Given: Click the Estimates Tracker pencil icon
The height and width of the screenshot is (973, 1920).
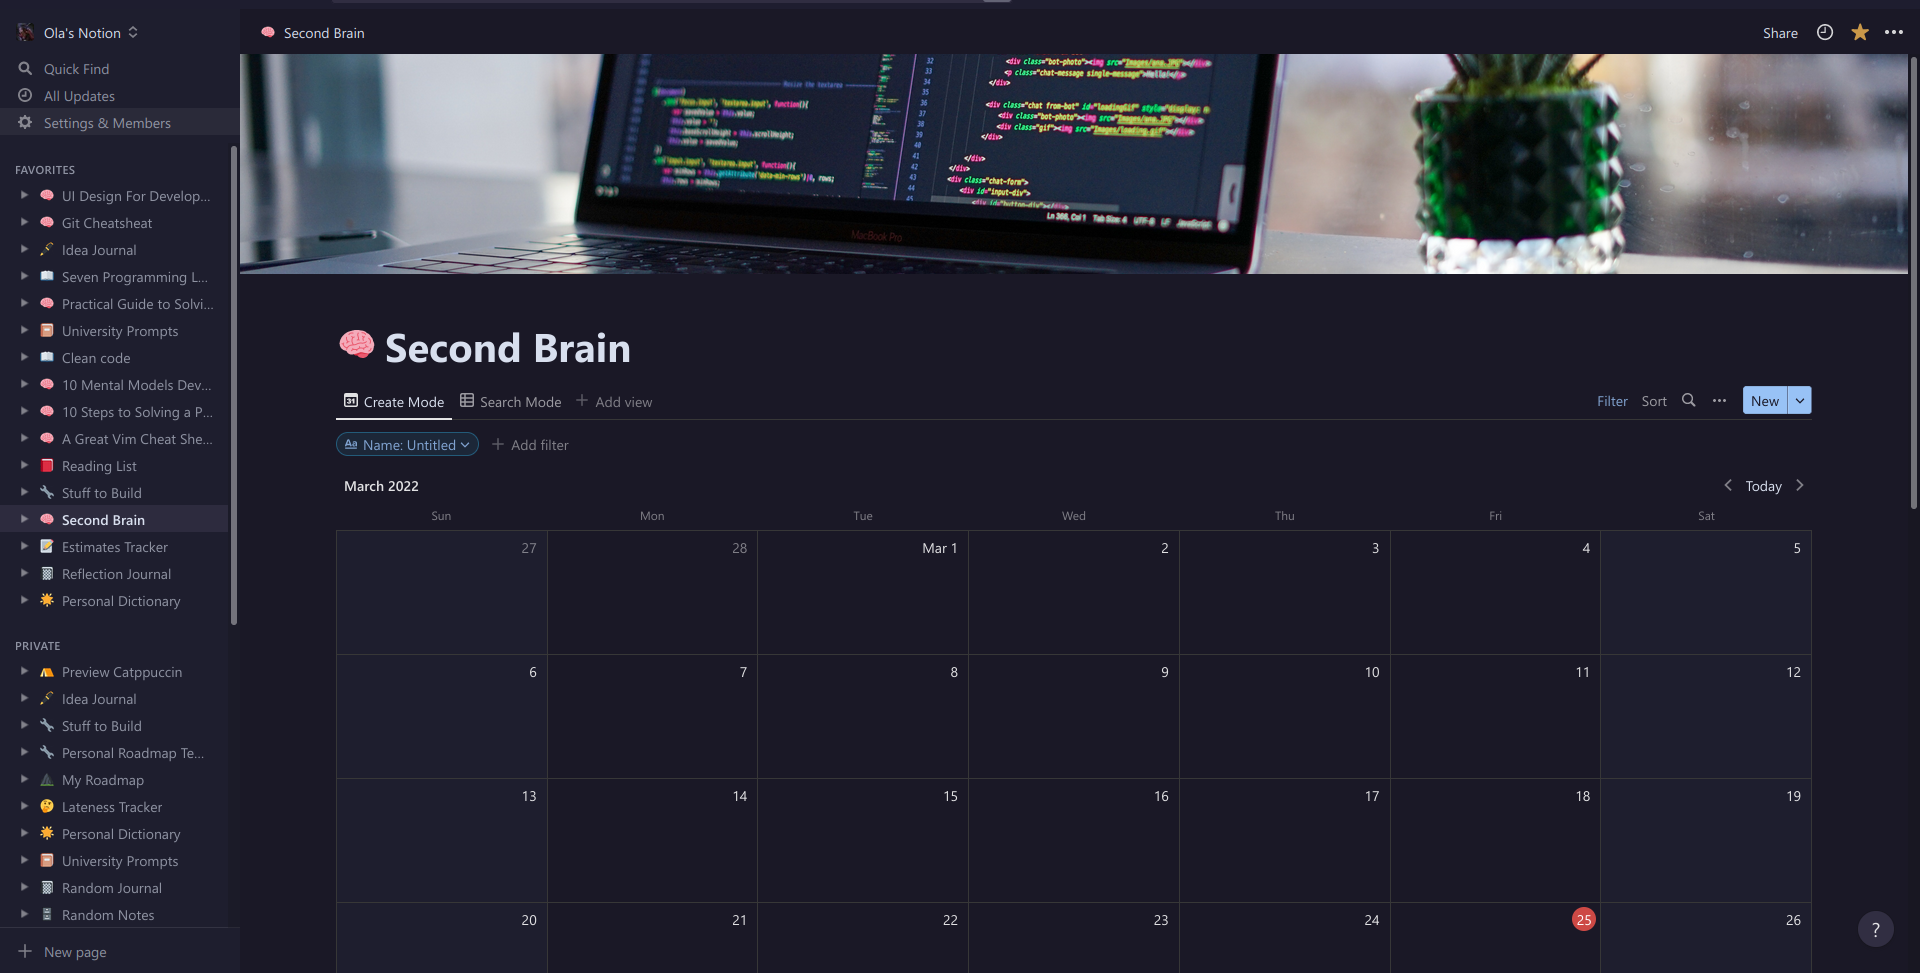Looking at the screenshot, I should click(47, 546).
